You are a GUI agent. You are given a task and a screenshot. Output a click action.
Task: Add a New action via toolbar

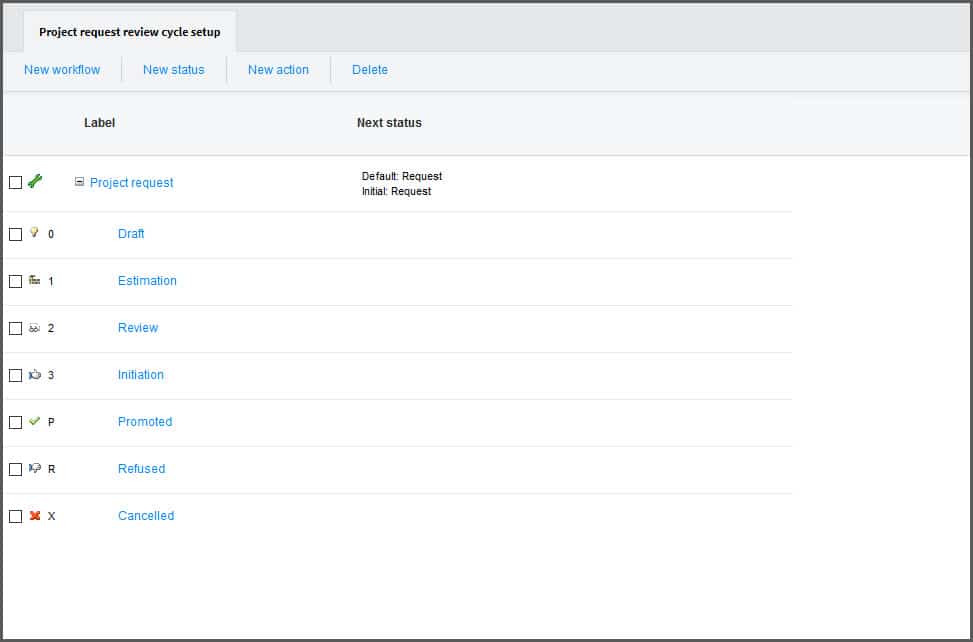[x=278, y=70]
